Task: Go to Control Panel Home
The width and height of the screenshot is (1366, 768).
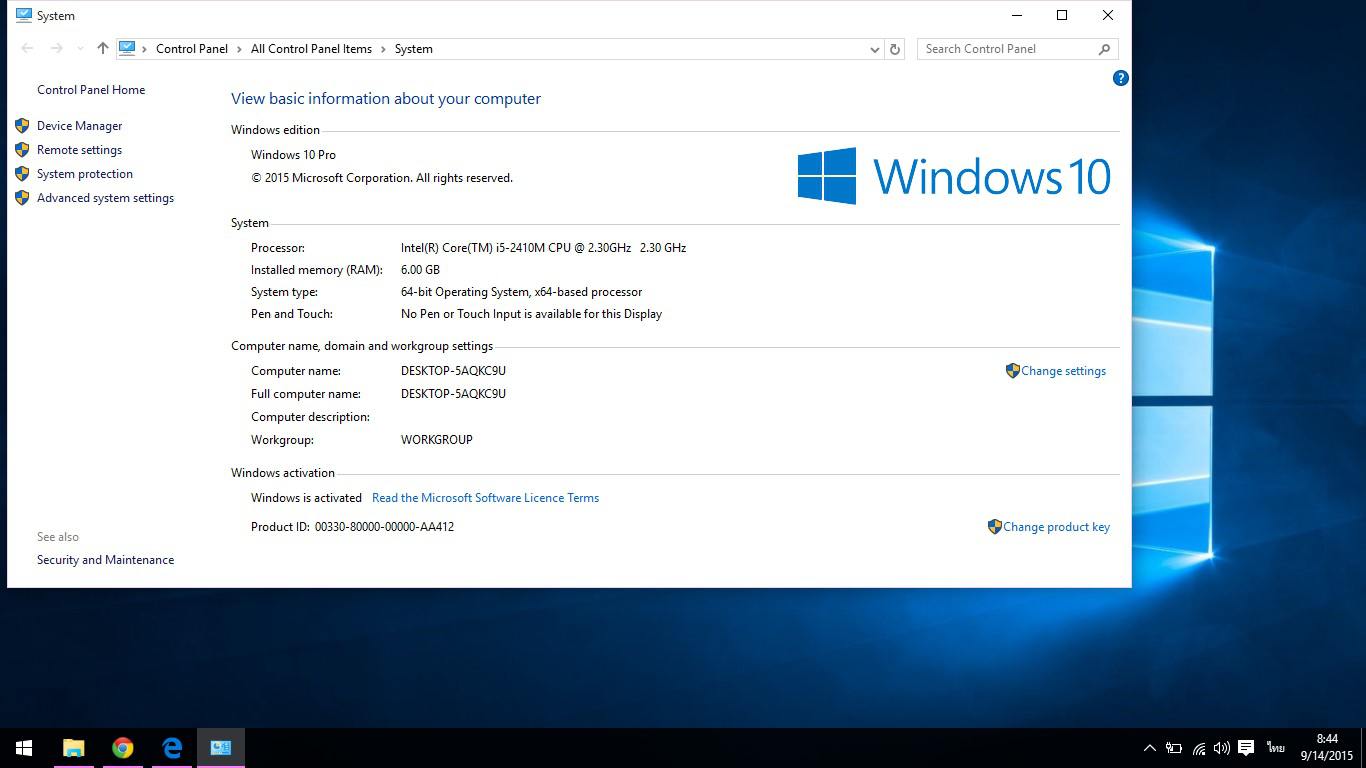Action: (x=91, y=90)
